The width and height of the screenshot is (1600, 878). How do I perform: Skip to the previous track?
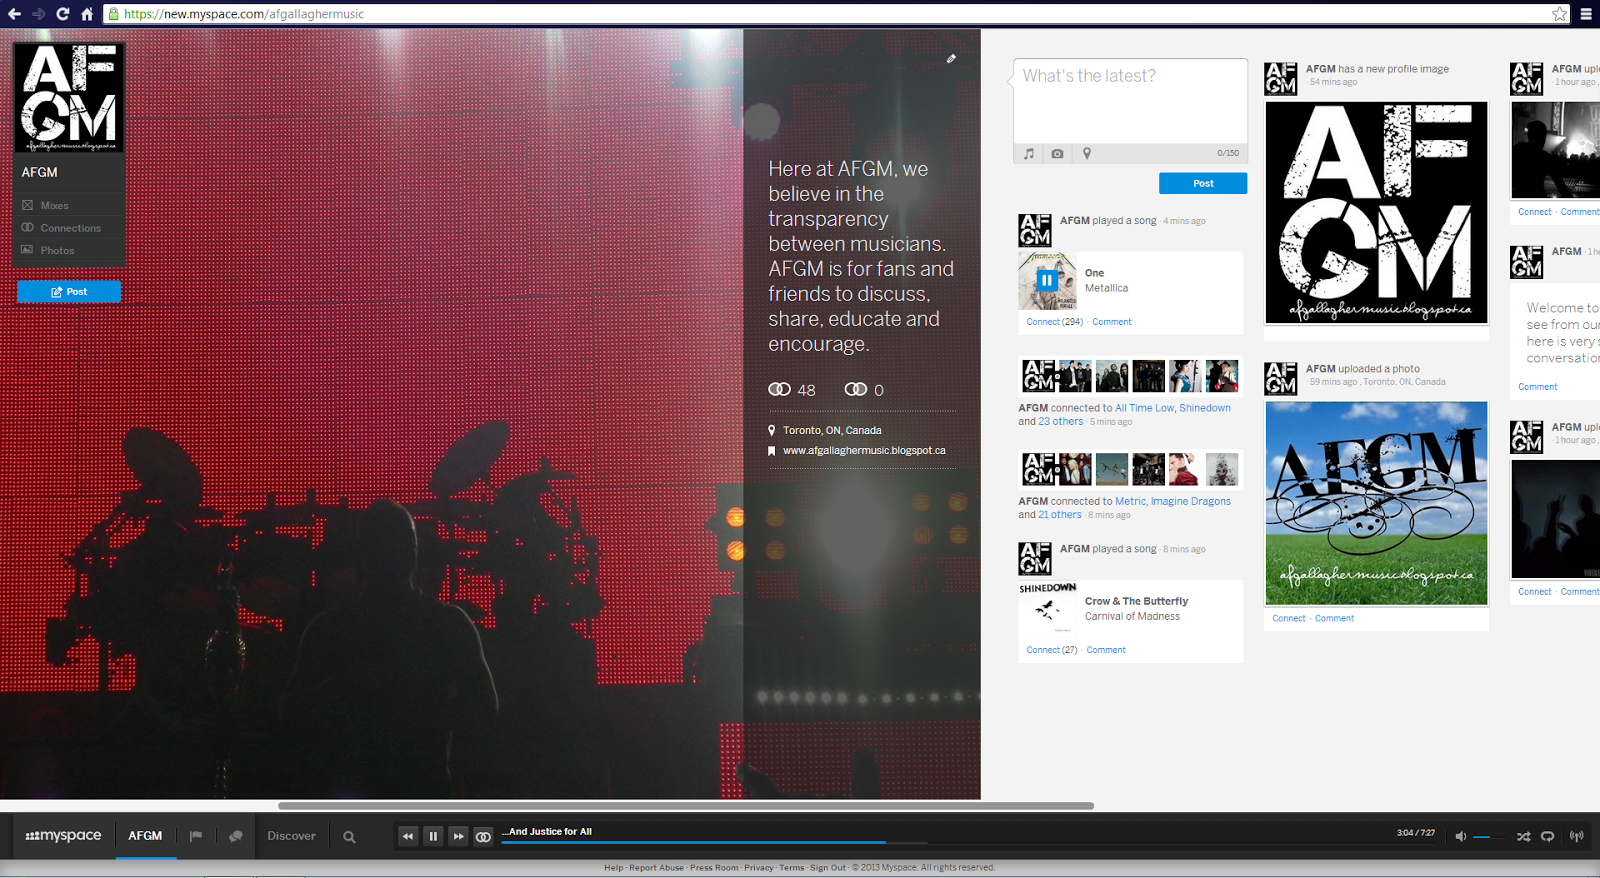408,836
